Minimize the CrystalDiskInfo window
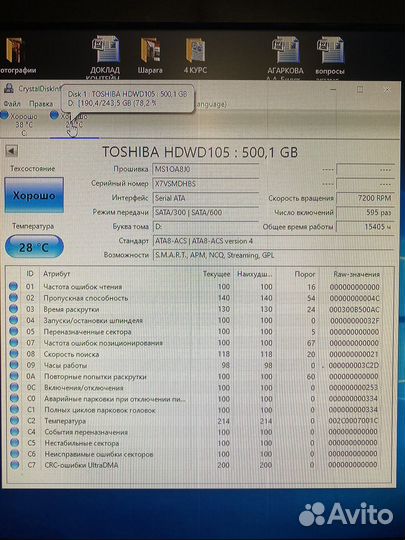The image size is (405, 540). pyautogui.click(x=333, y=90)
